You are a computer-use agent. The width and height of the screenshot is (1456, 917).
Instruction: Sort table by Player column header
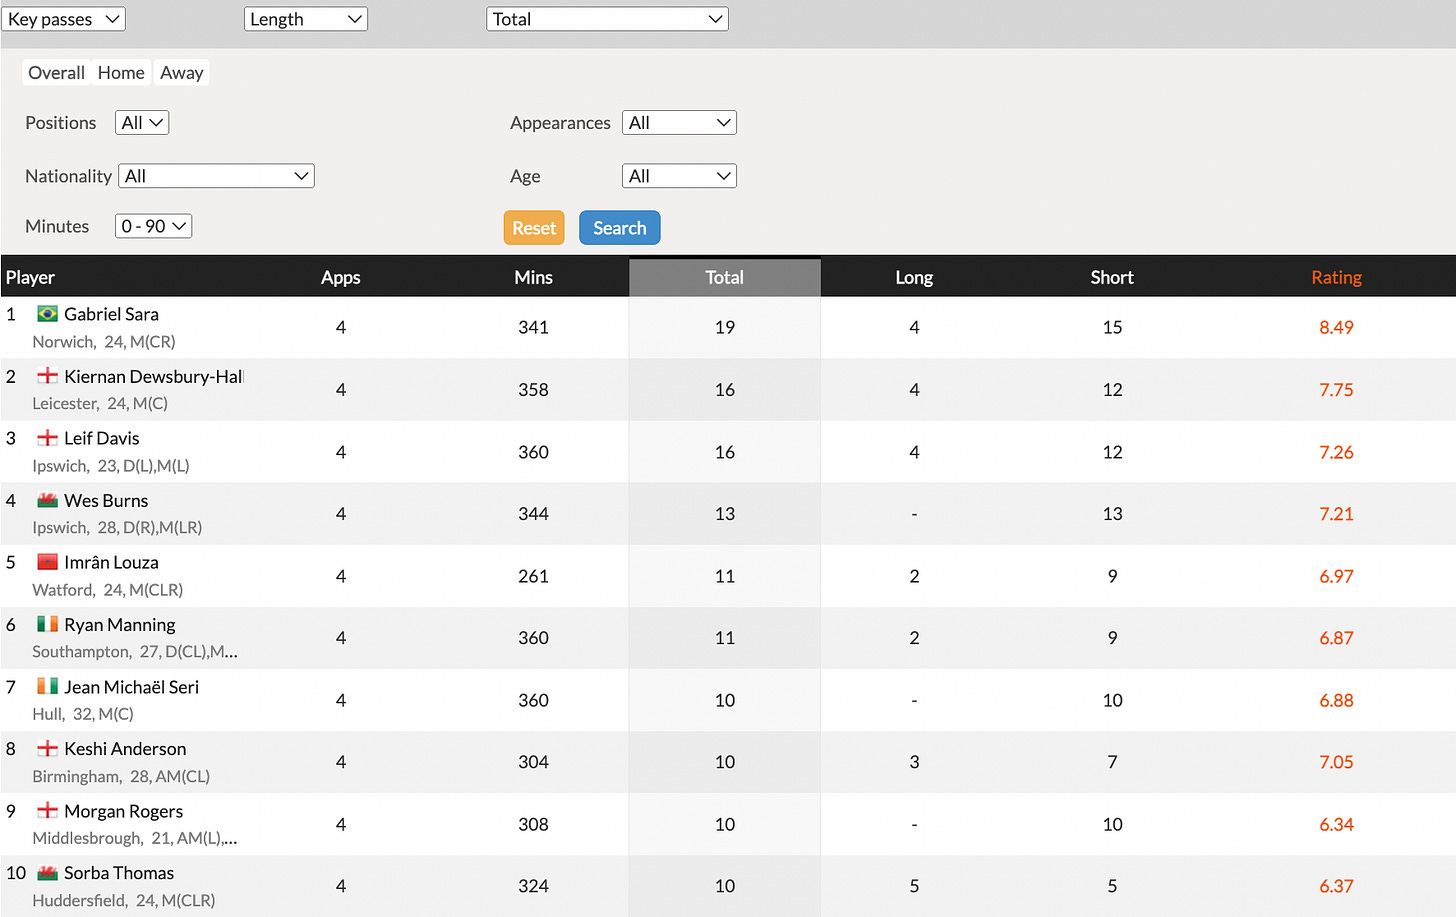tap(30, 278)
